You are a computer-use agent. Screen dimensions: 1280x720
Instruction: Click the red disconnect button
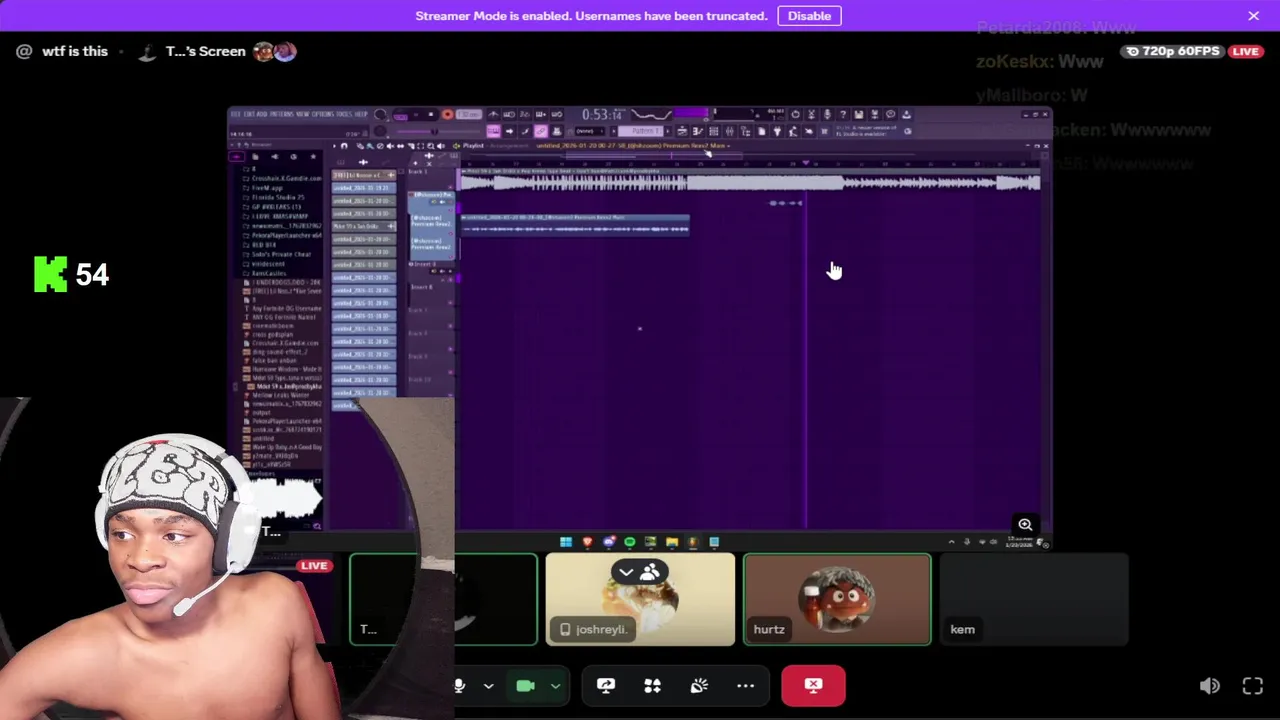813,686
